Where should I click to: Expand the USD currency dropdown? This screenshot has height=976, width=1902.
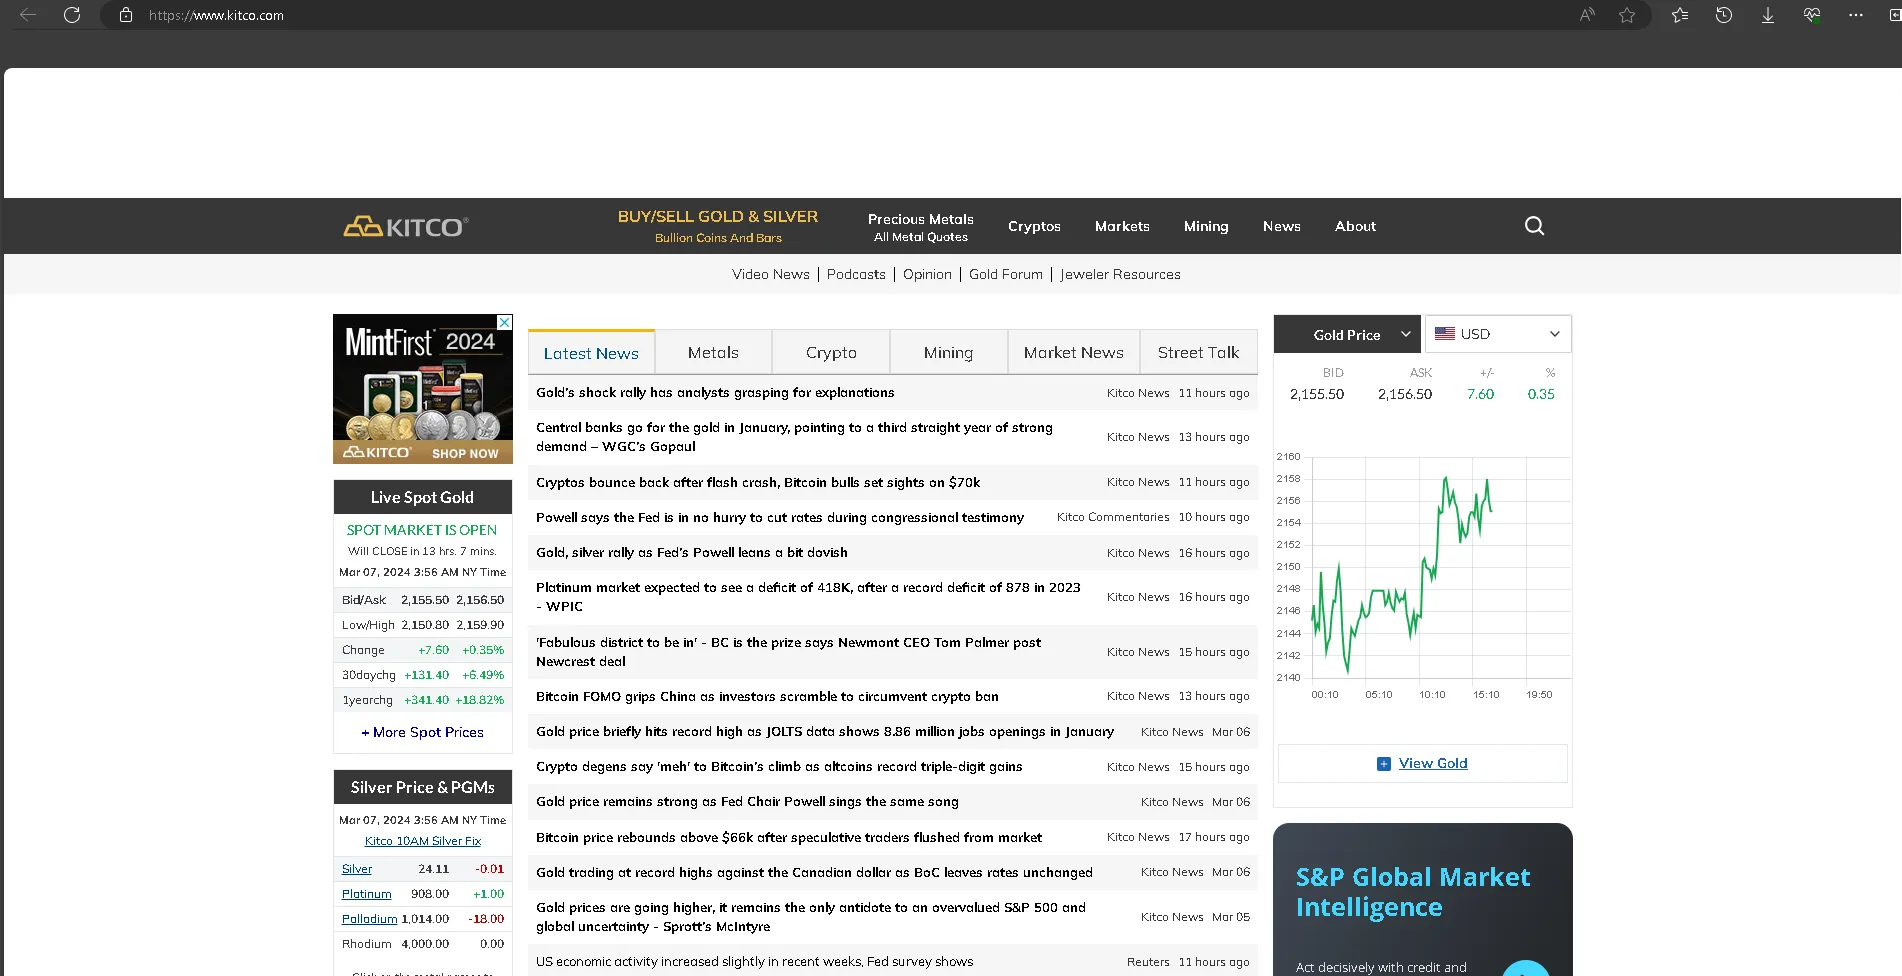tap(1497, 334)
